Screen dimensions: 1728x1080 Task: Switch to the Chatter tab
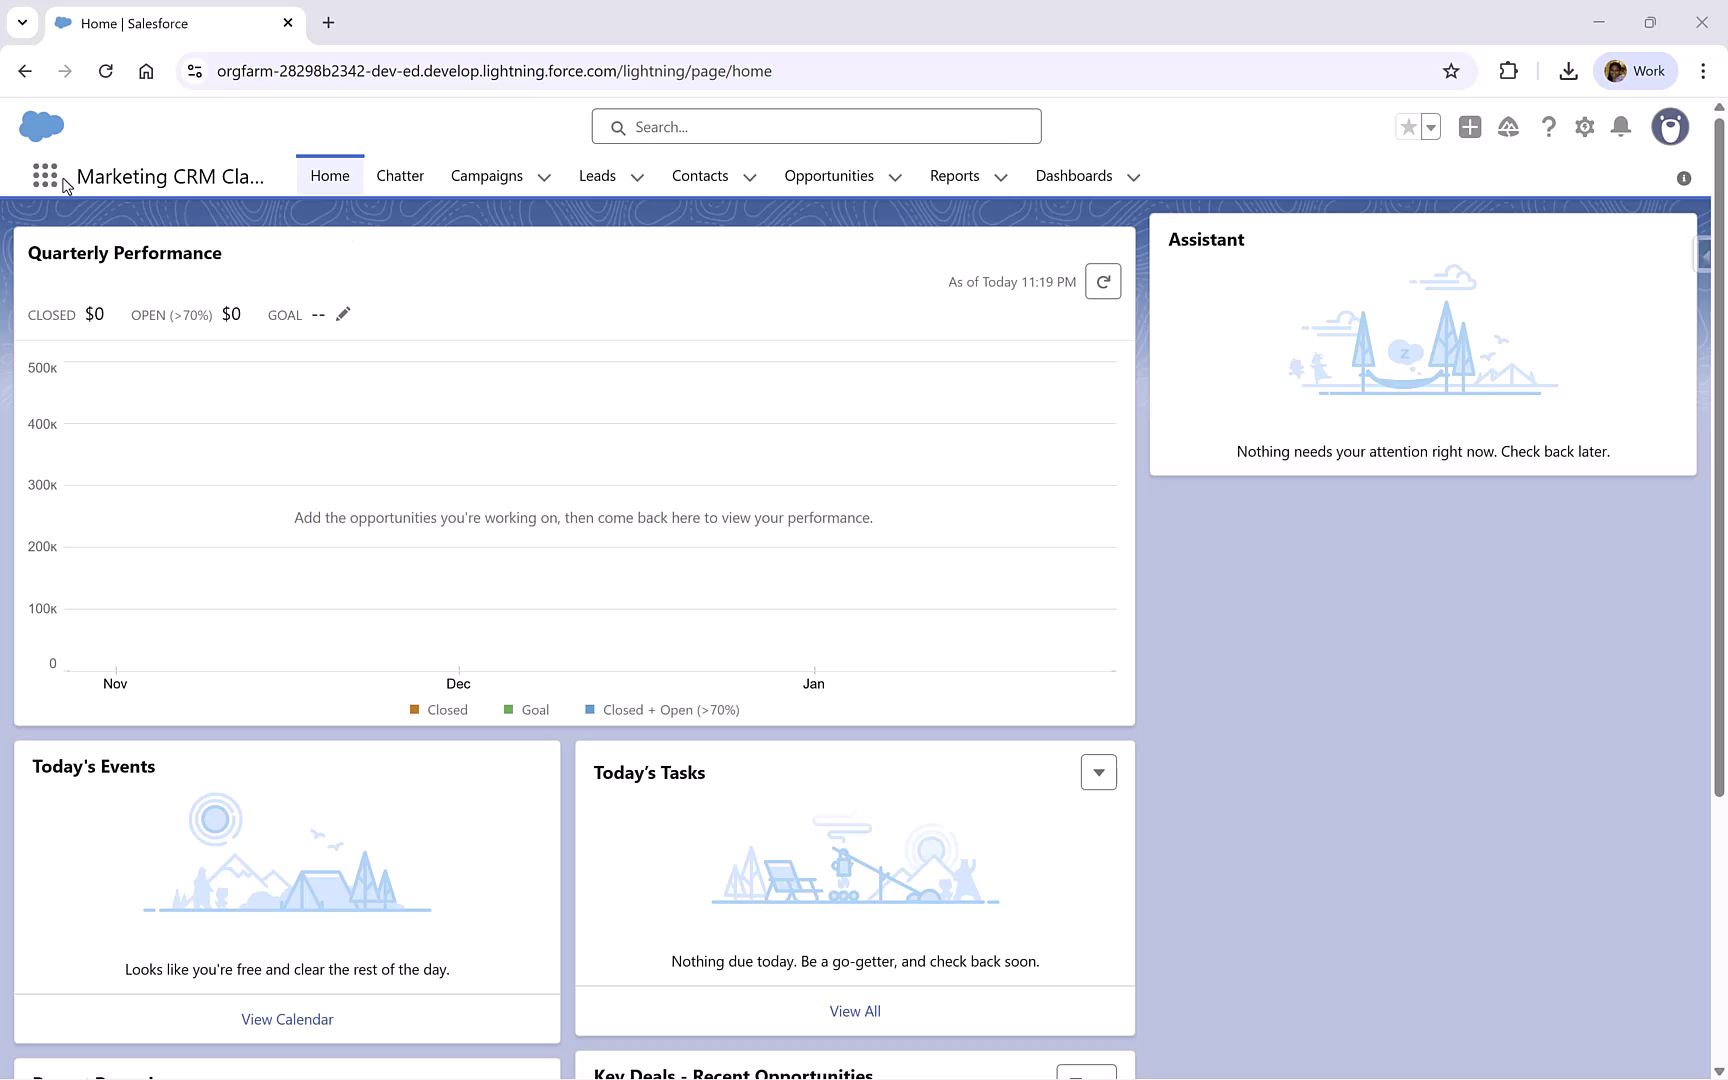tap(400, 175)
